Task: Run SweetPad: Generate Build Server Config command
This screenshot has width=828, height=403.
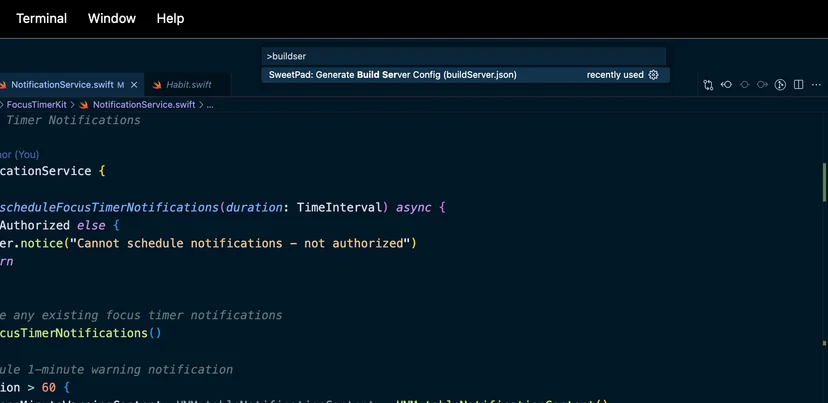Action: pyautogui.click(x=465, y=75)
